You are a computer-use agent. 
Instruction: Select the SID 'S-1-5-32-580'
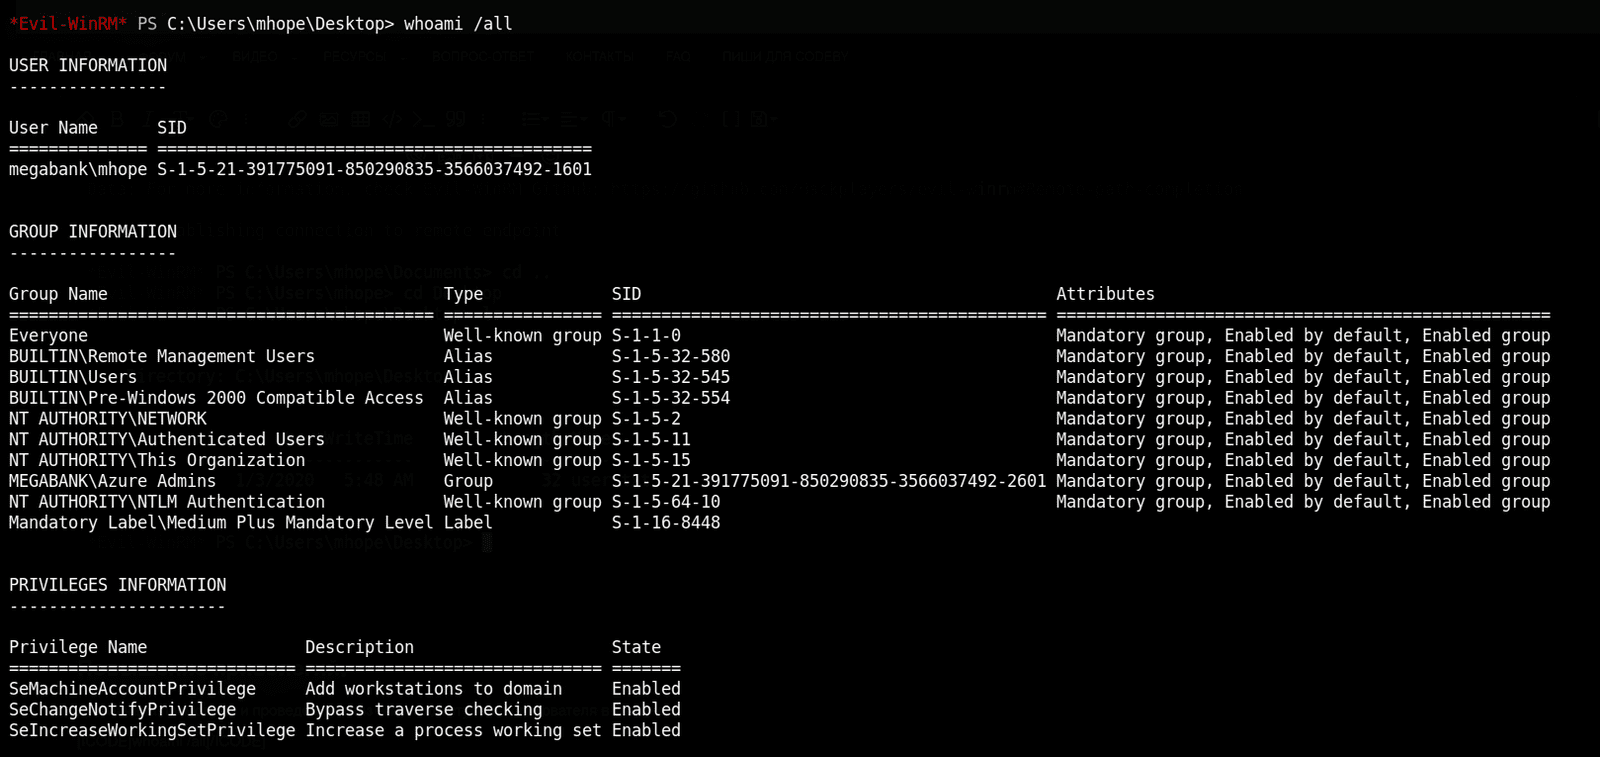pos(671,356)
